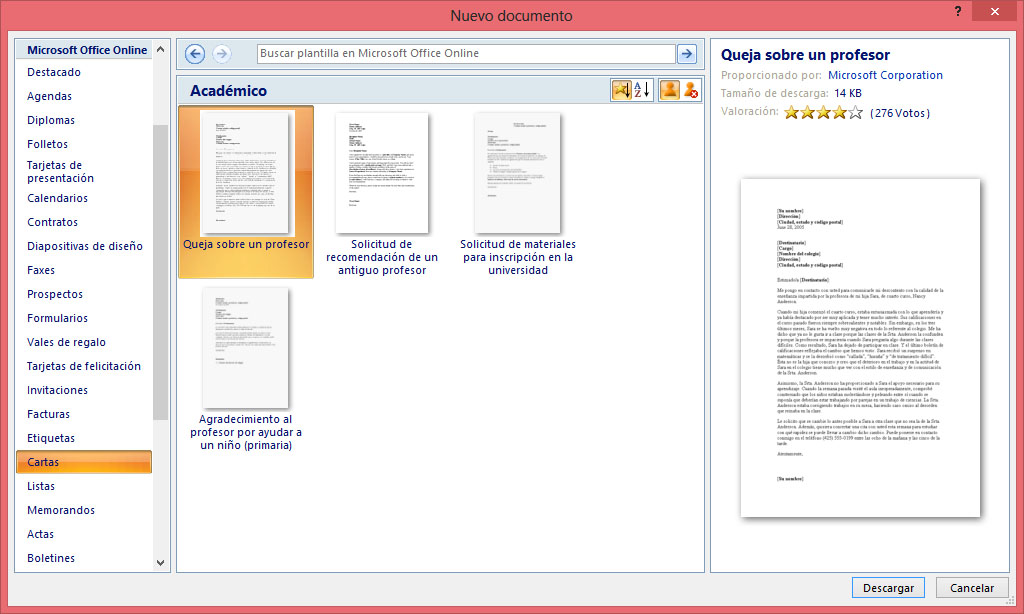This screenshot has width=1024, height=614.
Task: Click the Cancelar button
Action: pyautogui.click(x=972, y=588)
